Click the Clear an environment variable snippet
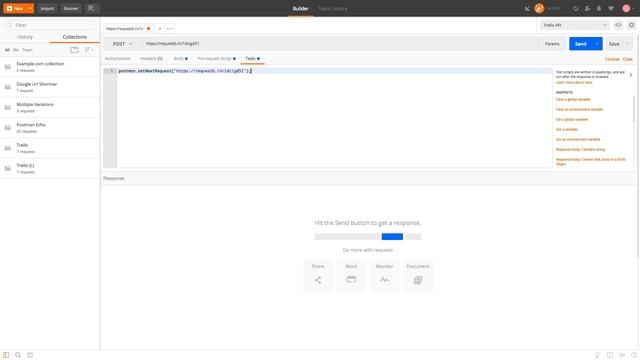This screenshot has height=360, width=640. coord(579,109)
